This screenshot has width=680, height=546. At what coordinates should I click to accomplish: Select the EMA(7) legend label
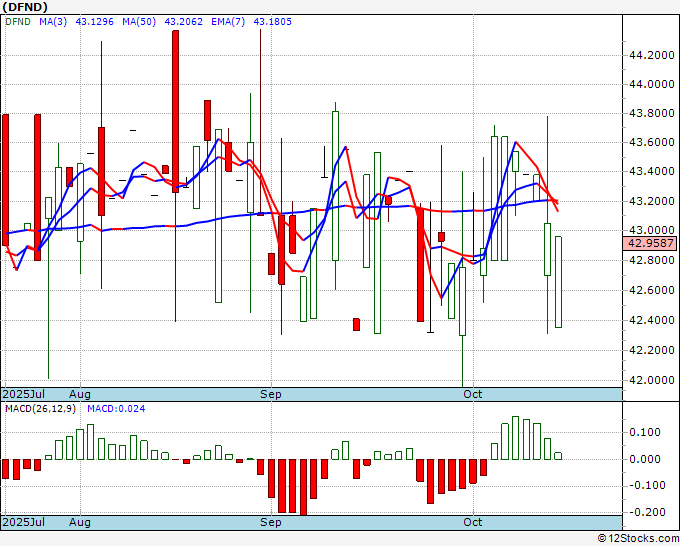coord(228,22)
